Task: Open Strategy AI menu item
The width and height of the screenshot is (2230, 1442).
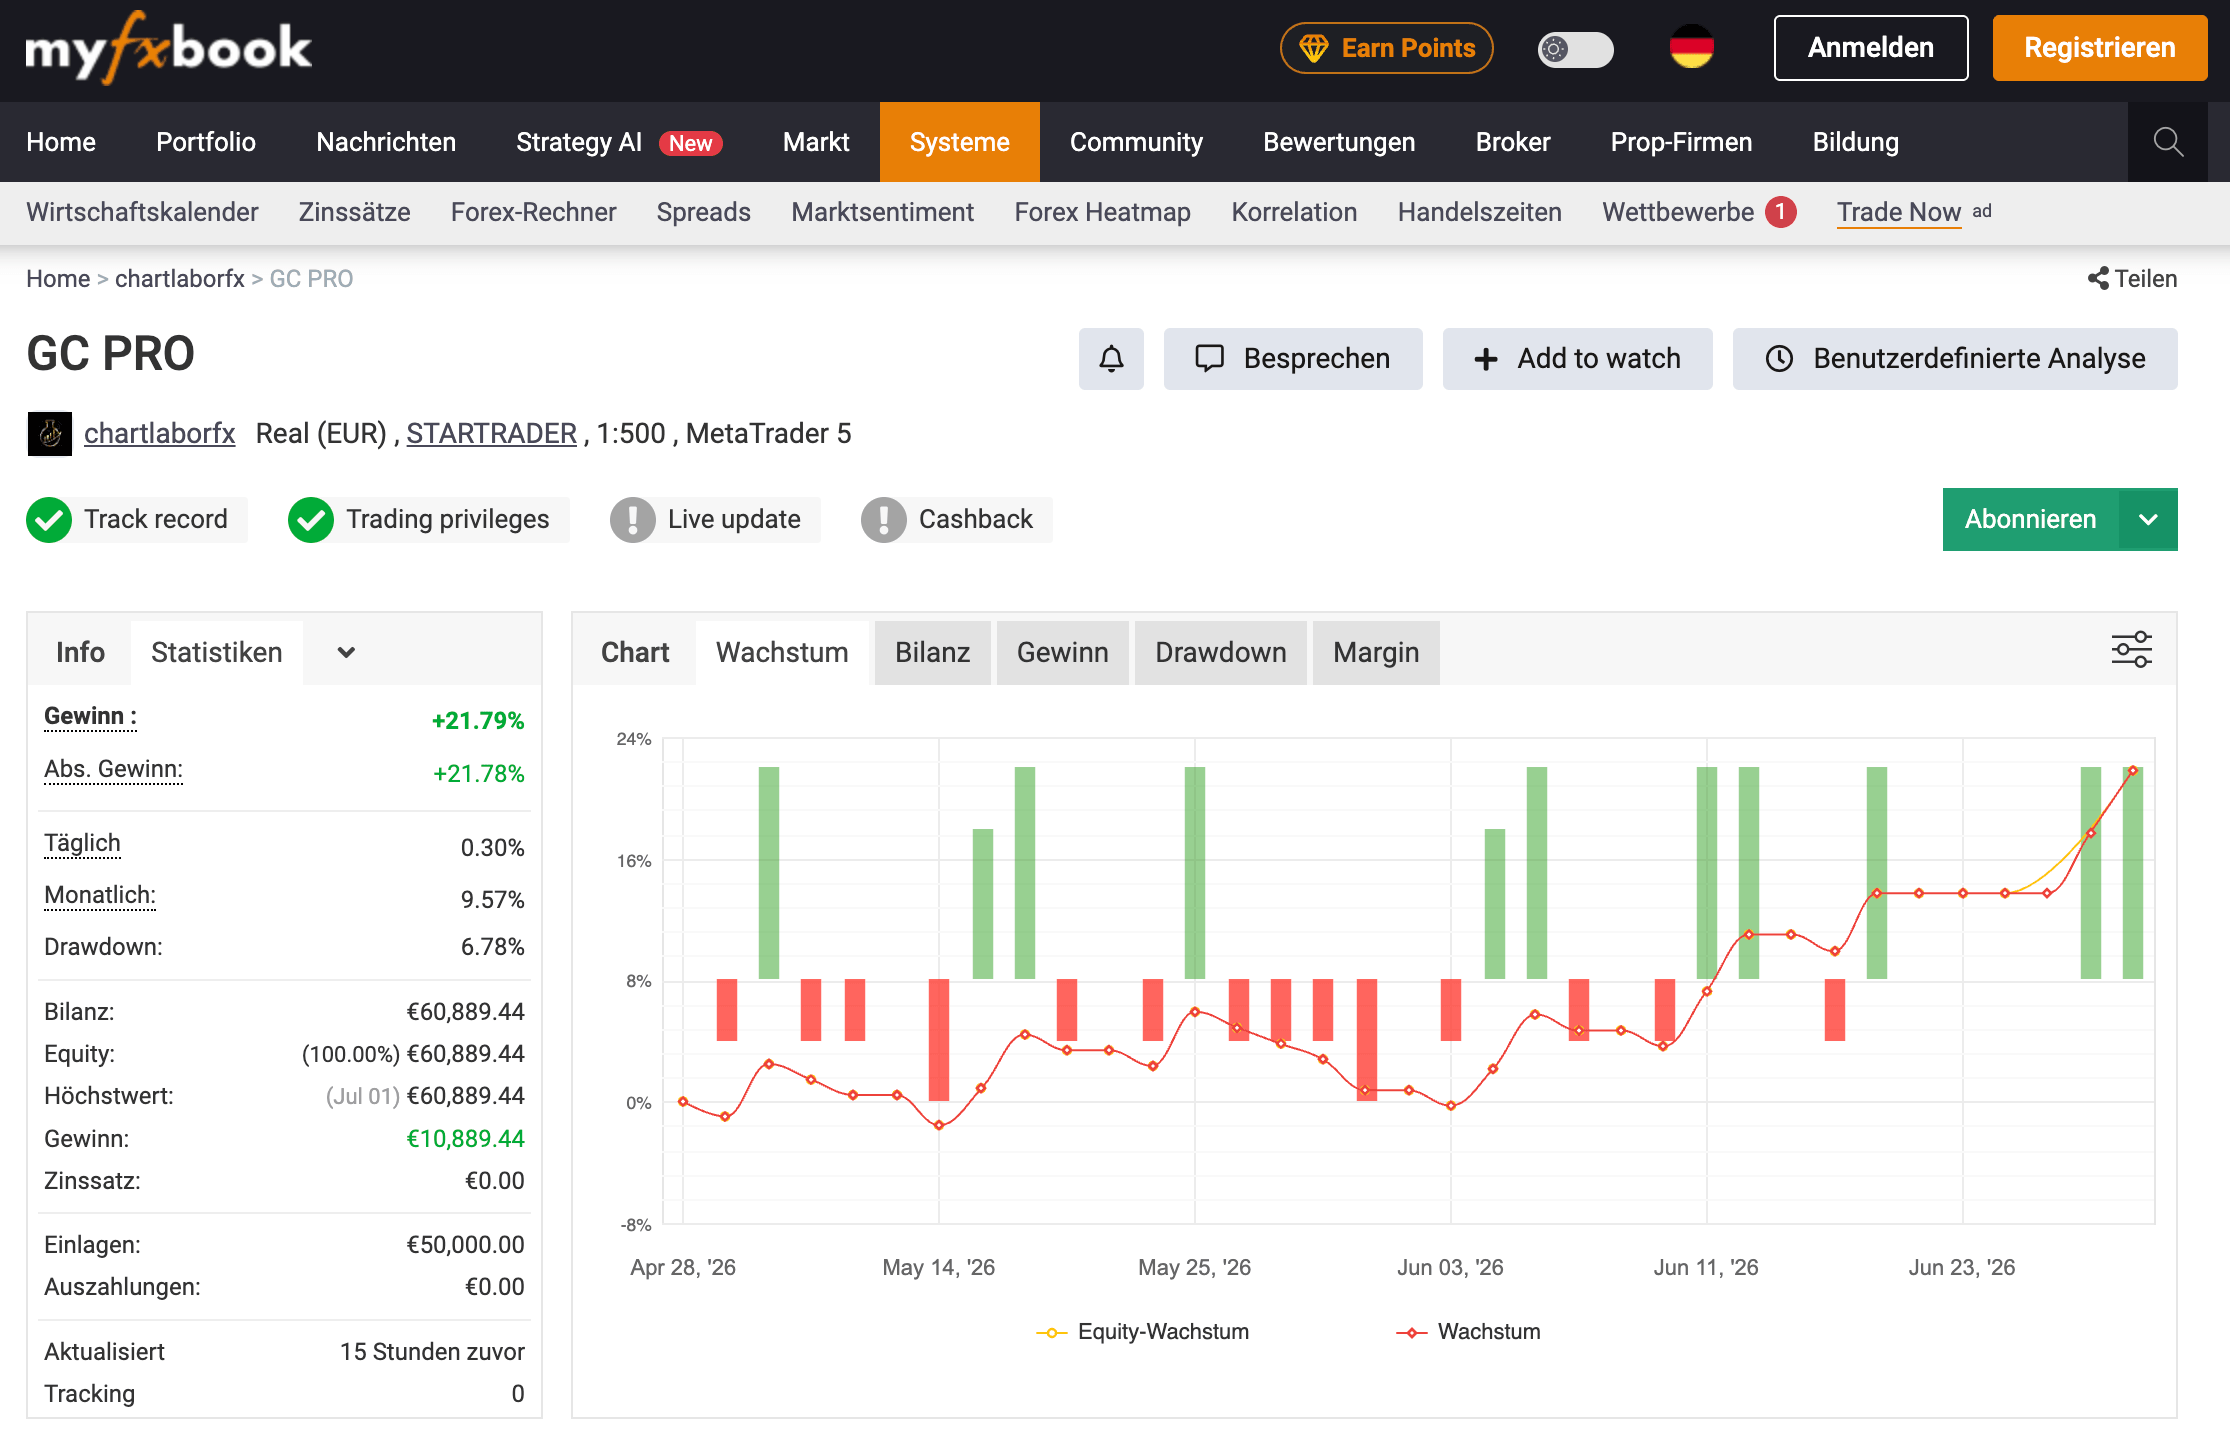Action: point(619,142)
